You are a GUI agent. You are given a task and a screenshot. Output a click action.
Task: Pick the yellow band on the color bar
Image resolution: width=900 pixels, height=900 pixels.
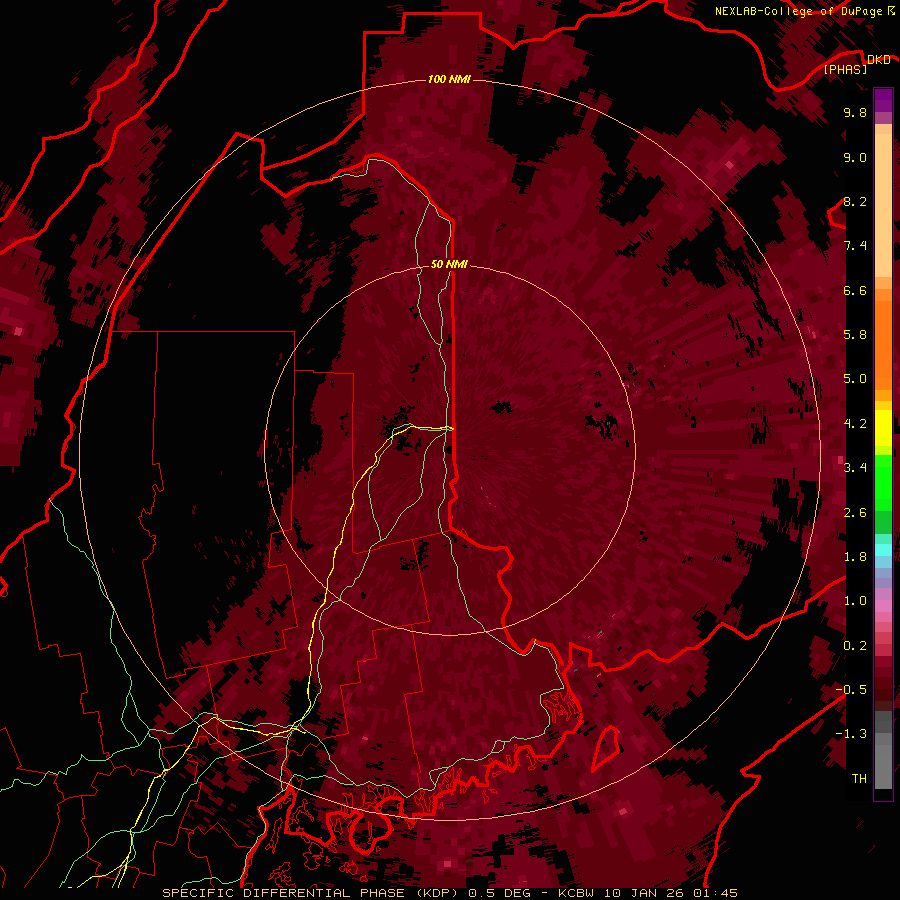tap(883, 428)
